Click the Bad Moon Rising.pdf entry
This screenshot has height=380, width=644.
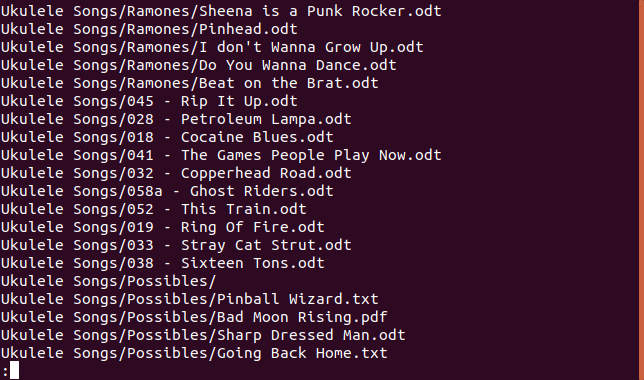click(194, 318)
